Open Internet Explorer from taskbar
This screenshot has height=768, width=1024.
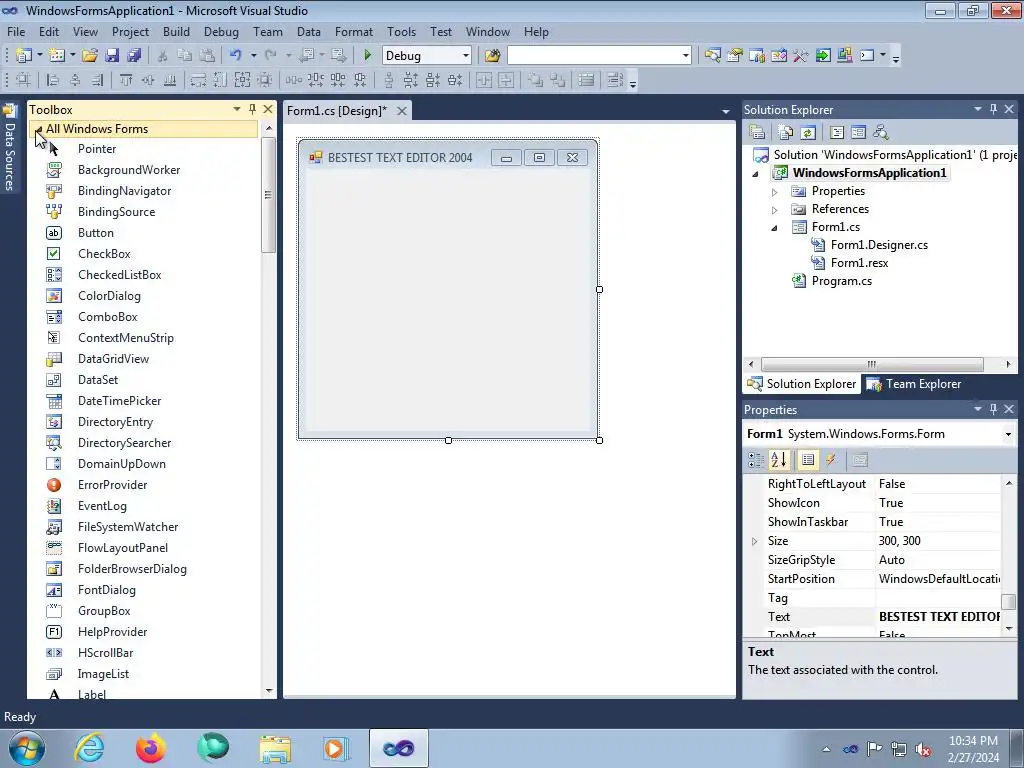click(x=89, y=748)
